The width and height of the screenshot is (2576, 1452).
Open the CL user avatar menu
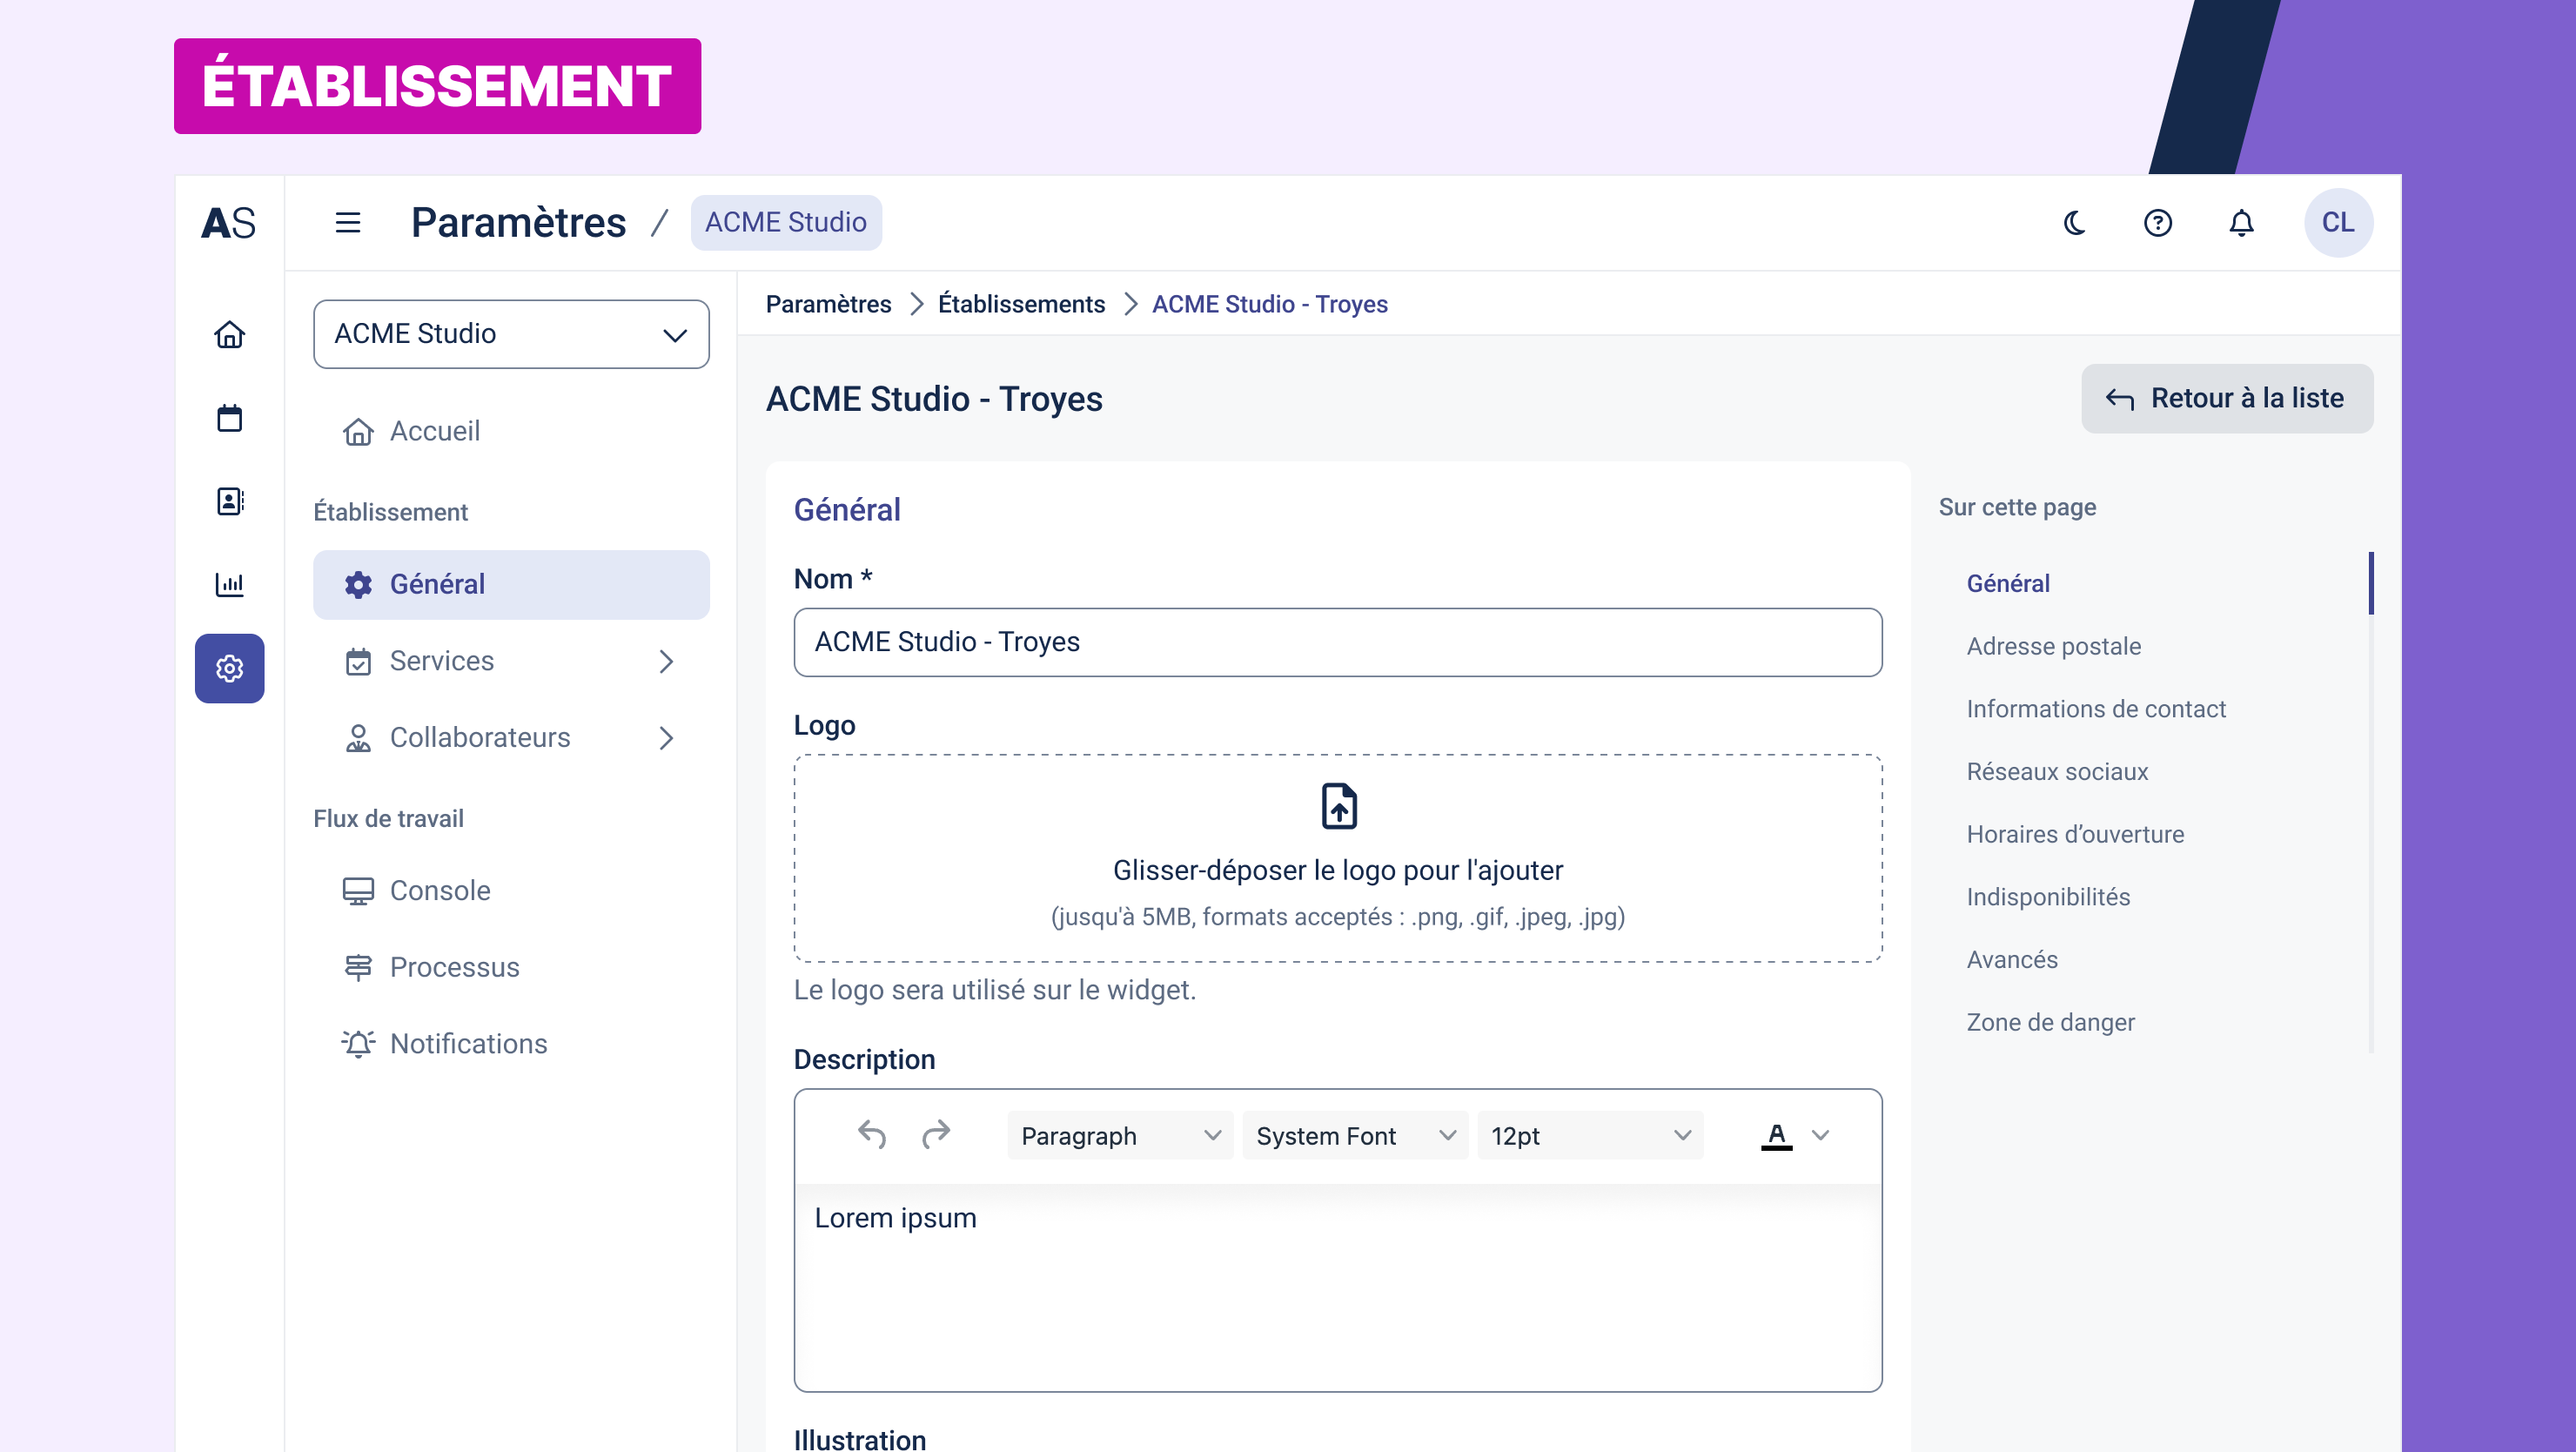[2338, 222]
